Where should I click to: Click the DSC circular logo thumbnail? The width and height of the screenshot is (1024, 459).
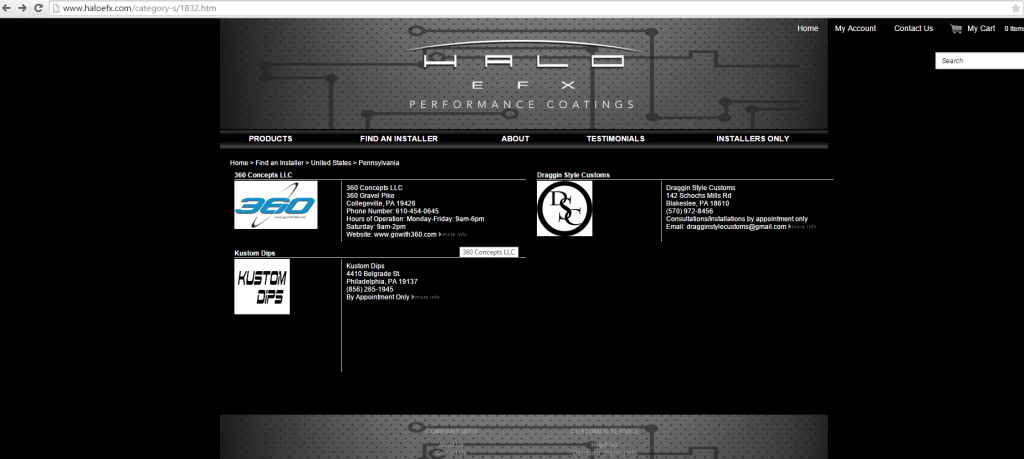(x=564, y=208)
